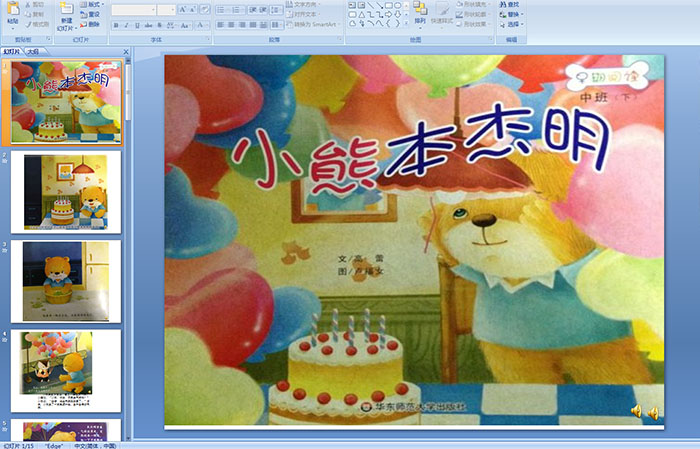700x449 pixels.
Task: Toggle Center text alignment
Action: (x=231, y=25)
